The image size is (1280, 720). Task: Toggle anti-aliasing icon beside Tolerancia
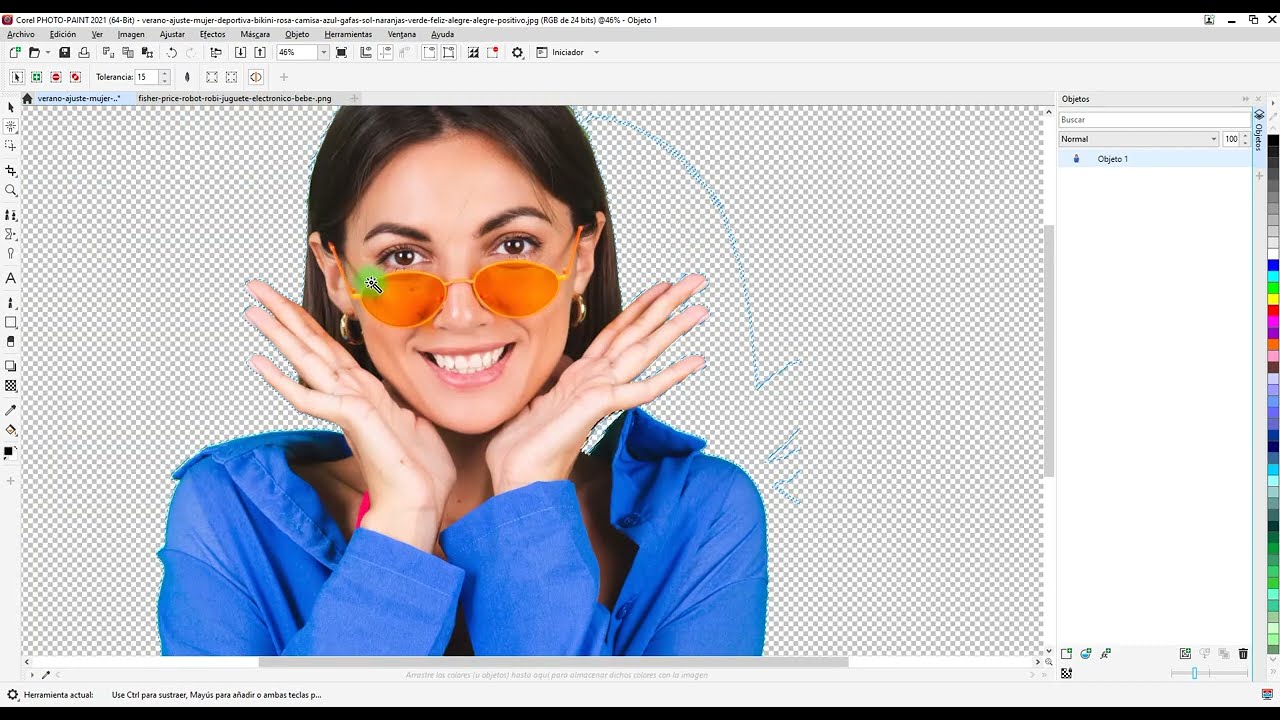pos(187,77)
